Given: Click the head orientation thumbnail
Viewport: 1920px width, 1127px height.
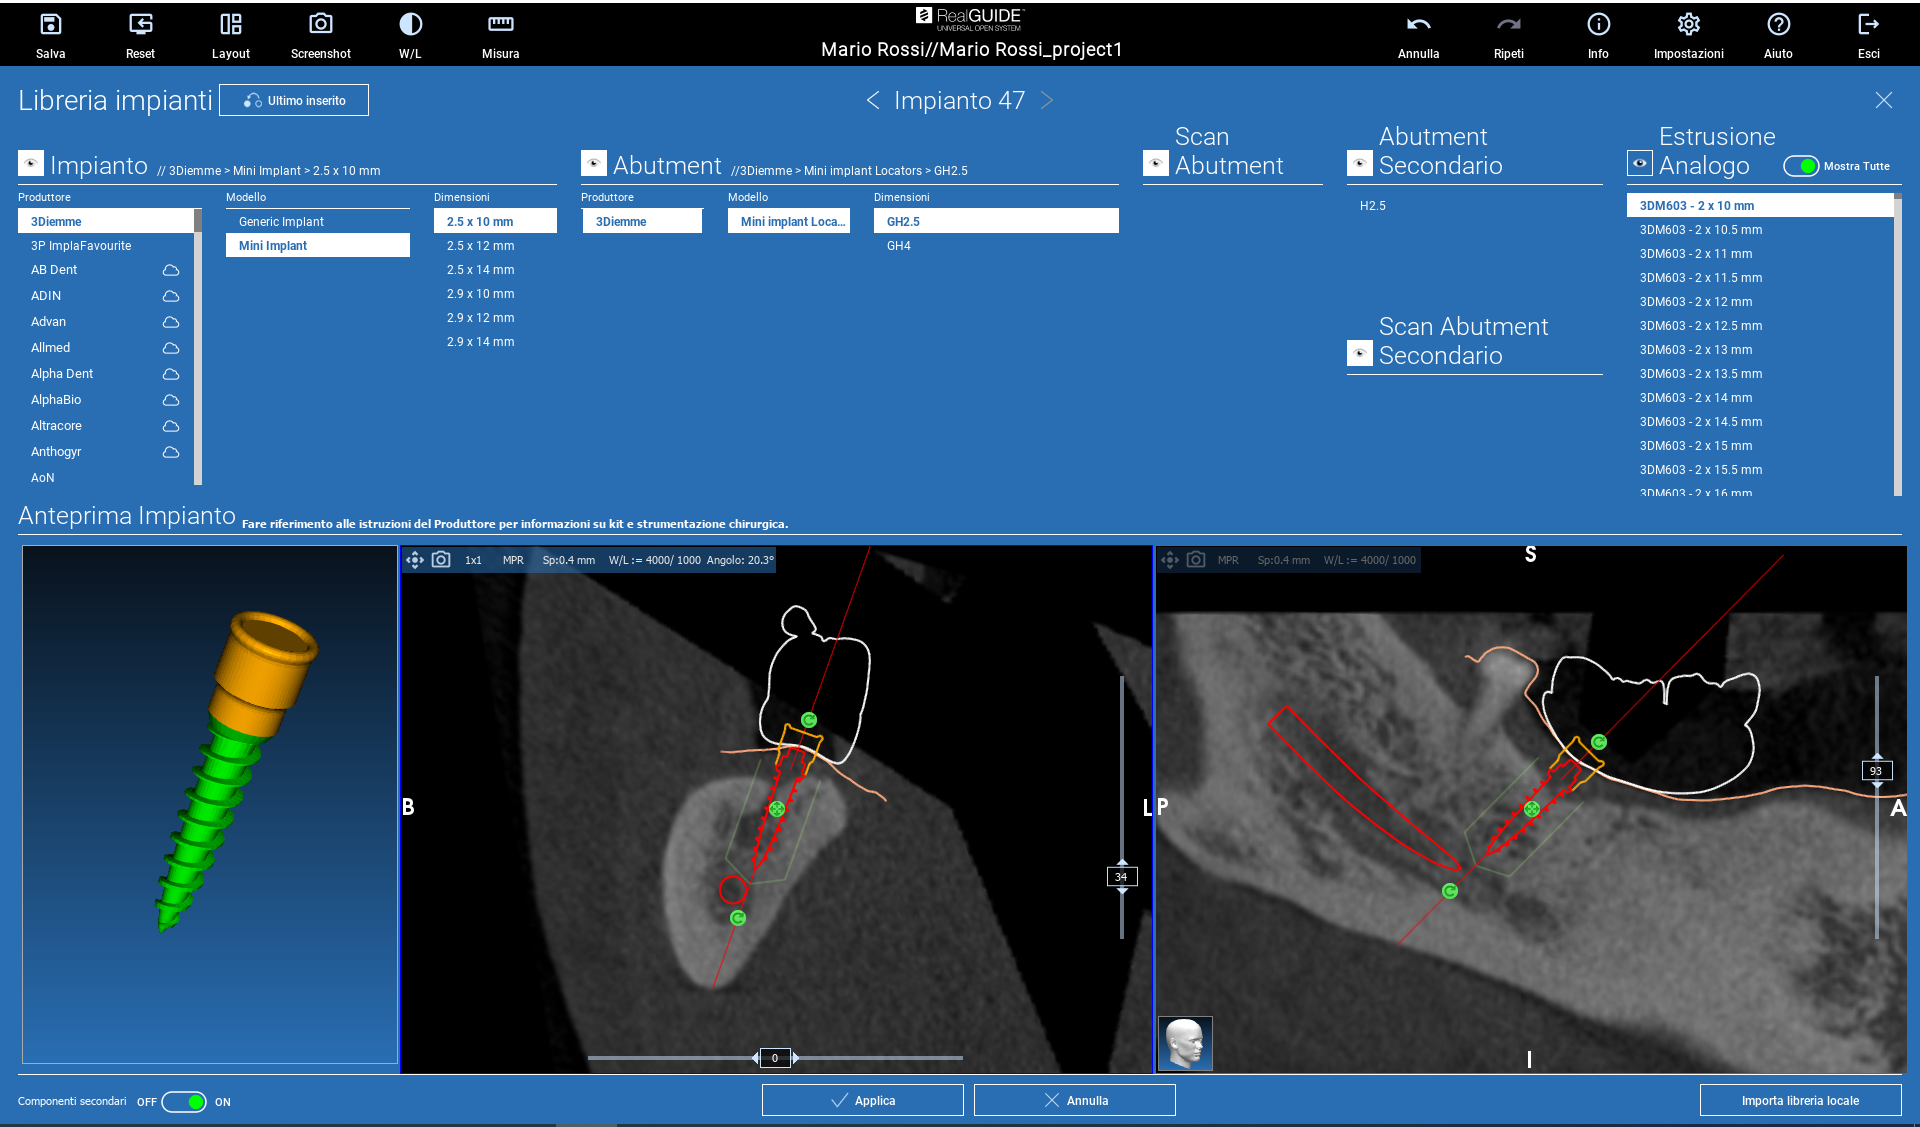Looking at the screenshot, I should tap(1185, 1043).
